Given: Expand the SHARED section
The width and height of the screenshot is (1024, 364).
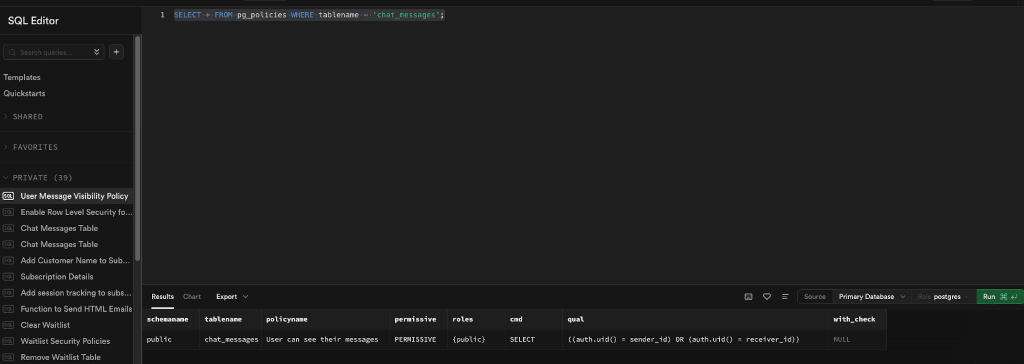Looking at the screenshot, I should (x=27, y=116).
